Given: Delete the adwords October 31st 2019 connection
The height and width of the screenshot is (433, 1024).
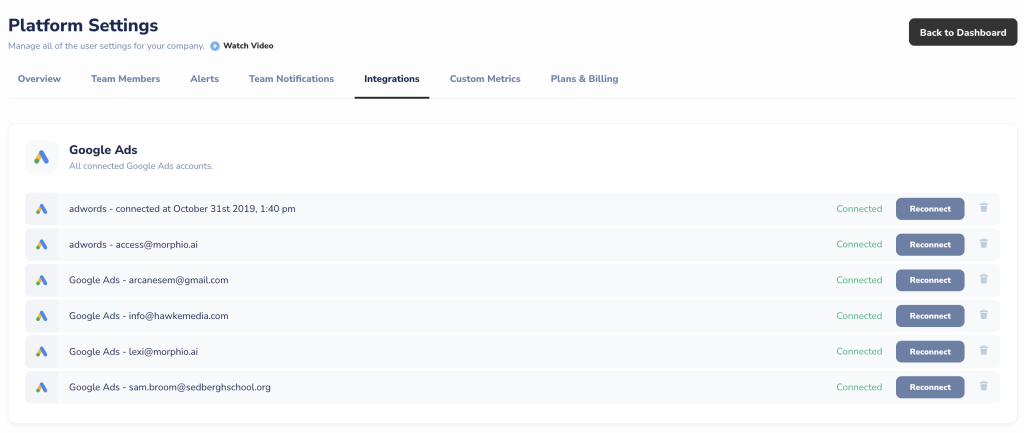Looking at the screenshot, I should (x=984, y=208).
